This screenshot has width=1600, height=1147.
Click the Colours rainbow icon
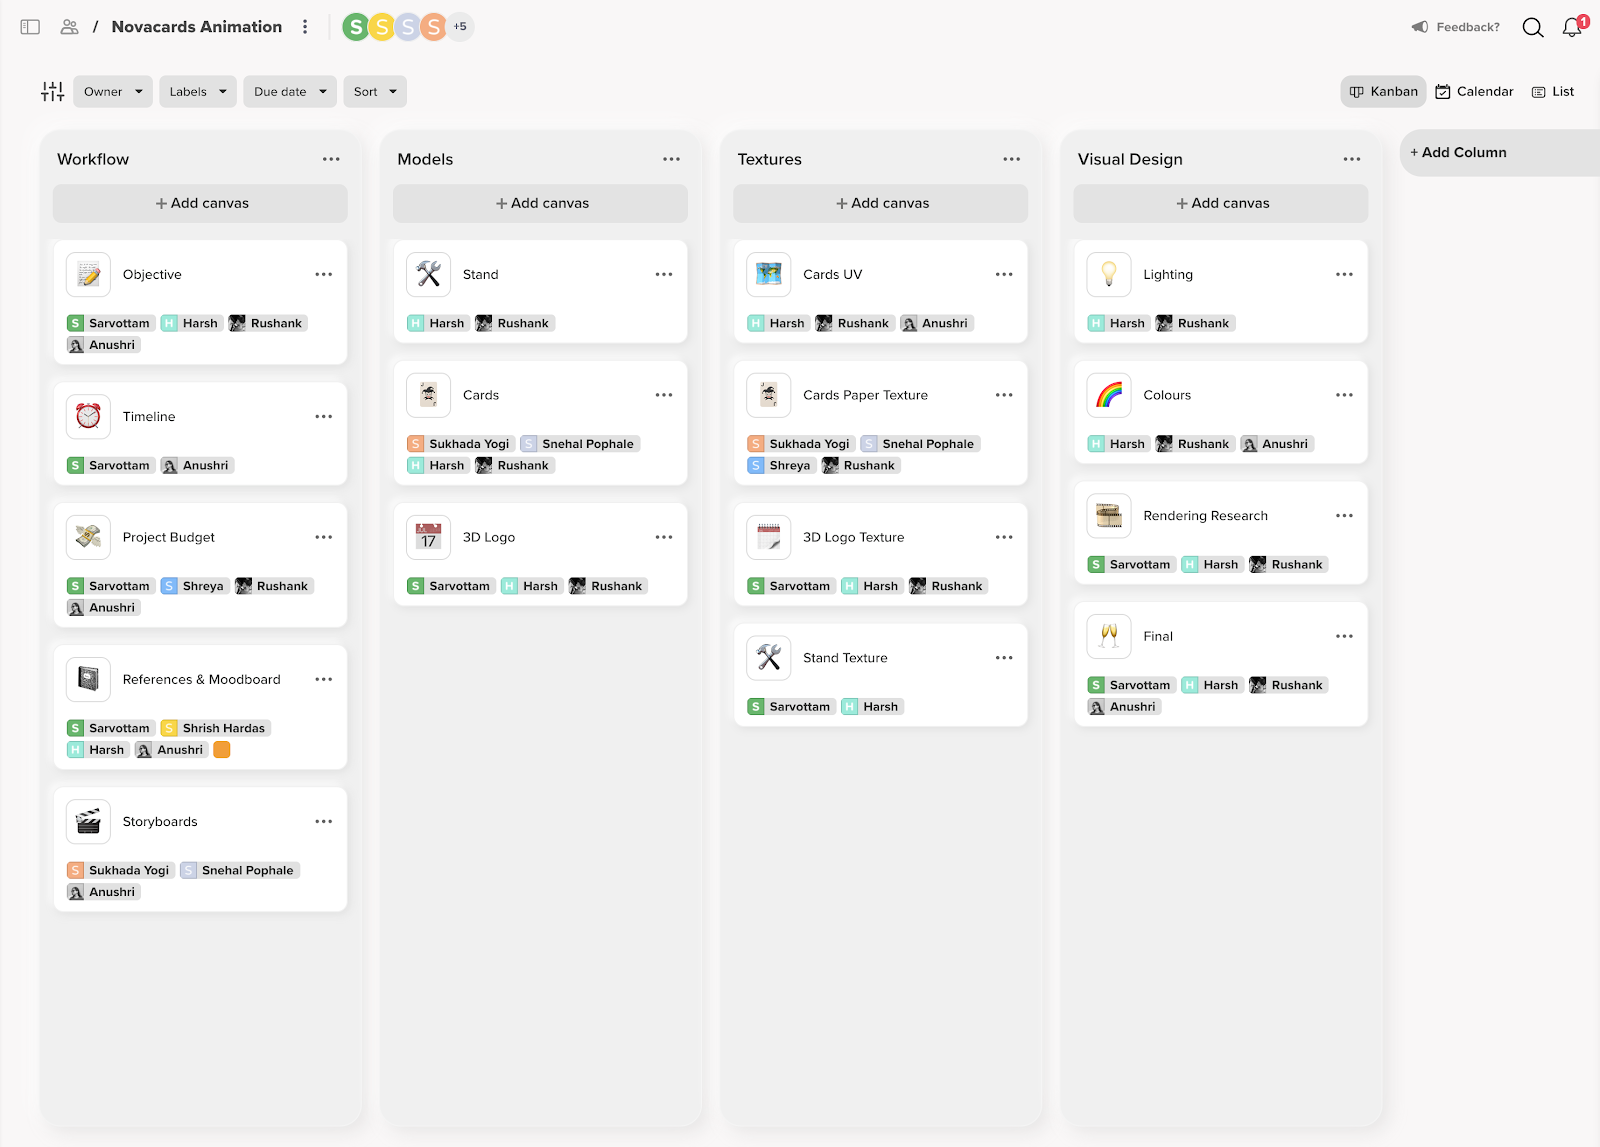pos(1108,395)
